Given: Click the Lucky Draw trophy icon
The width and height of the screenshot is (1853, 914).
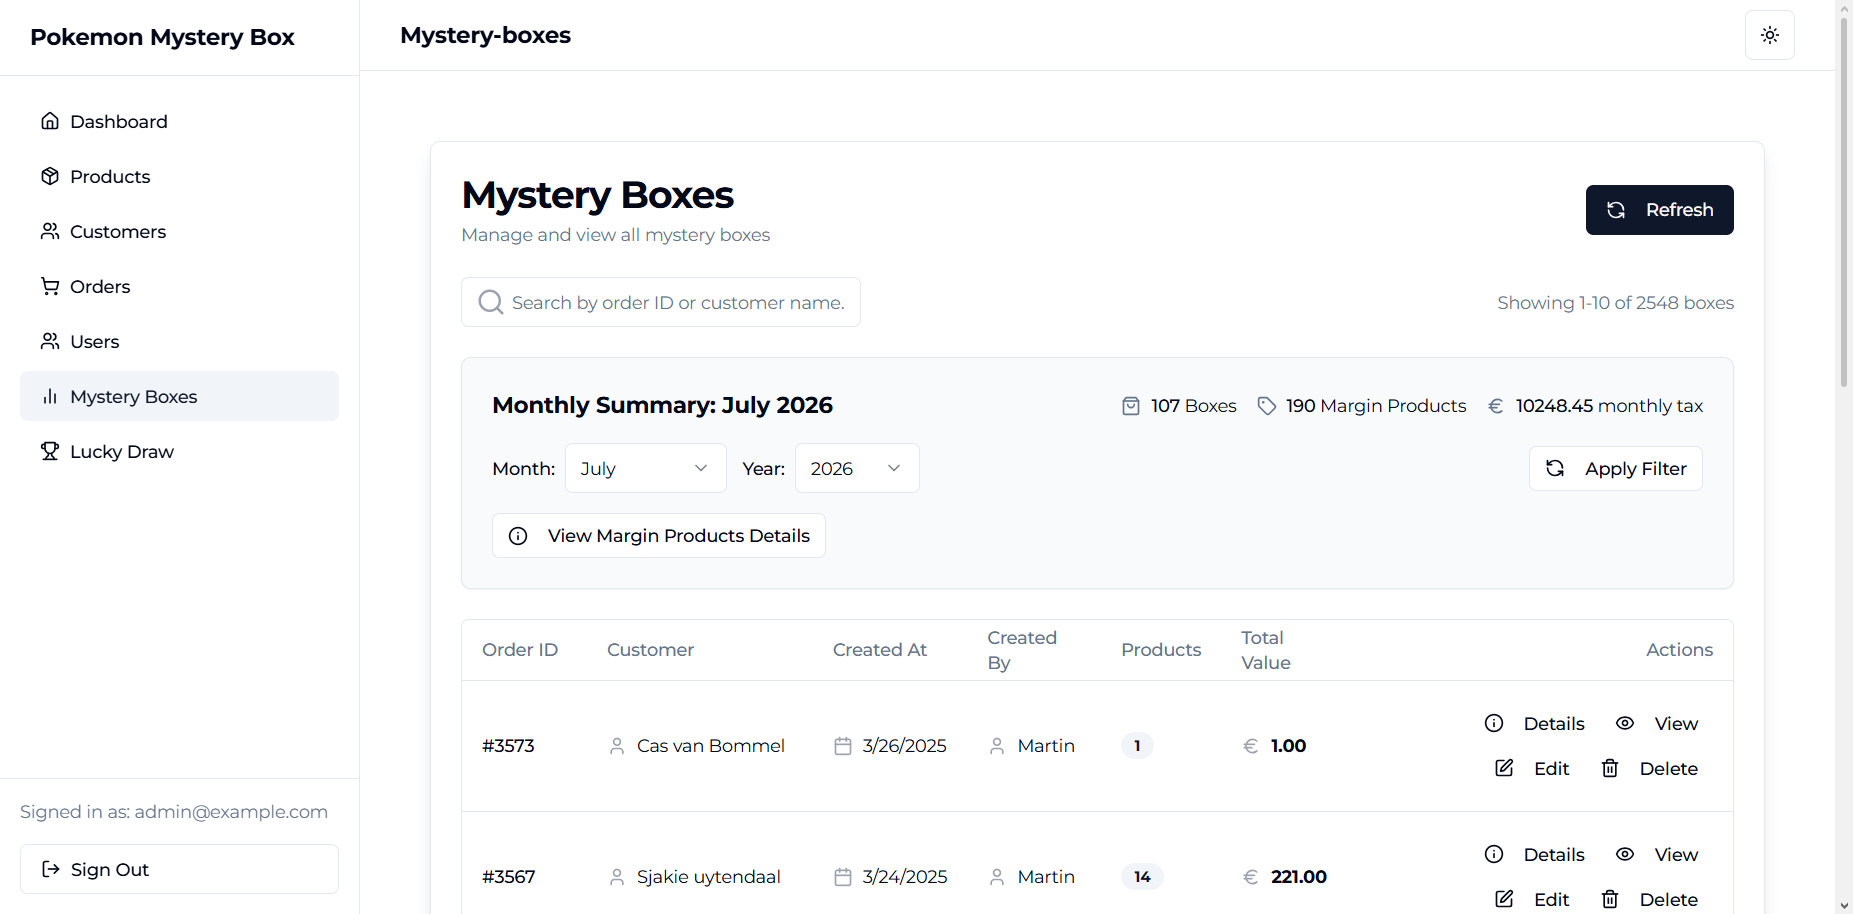Looking at the screenshot, I should coord(50,451).
